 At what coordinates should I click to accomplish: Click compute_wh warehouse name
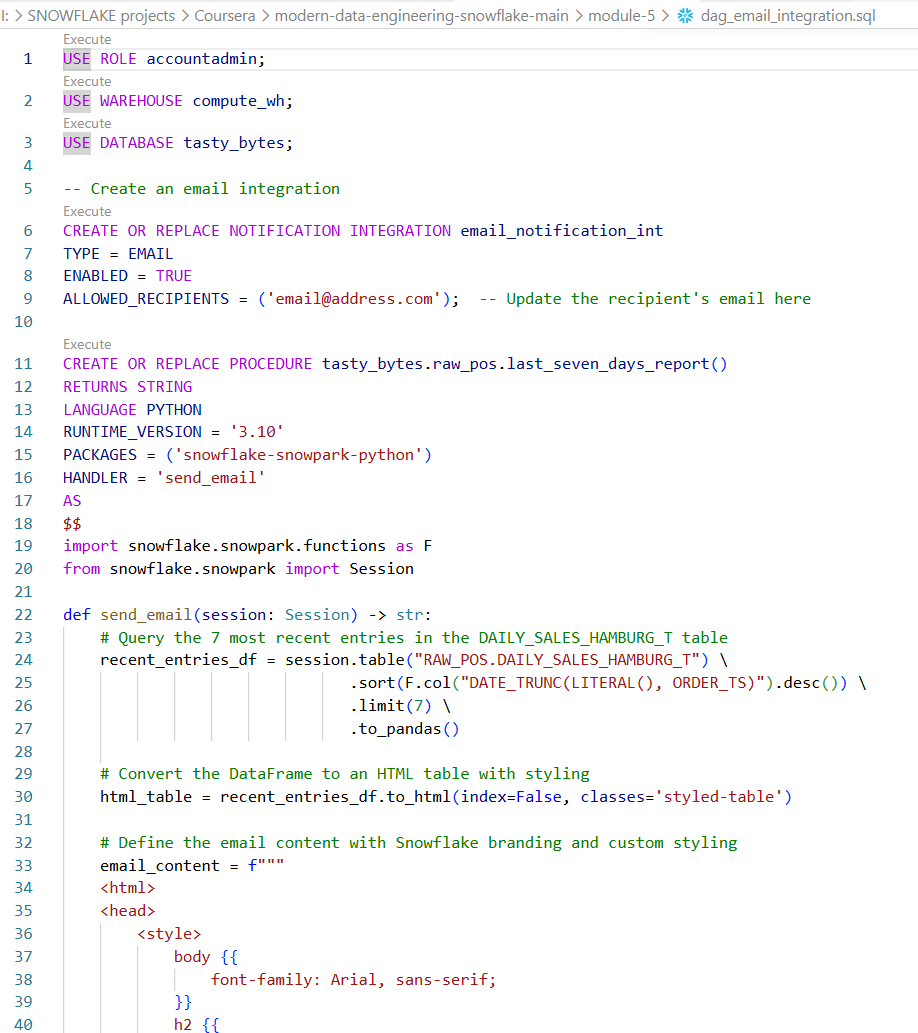coord(239,101)
